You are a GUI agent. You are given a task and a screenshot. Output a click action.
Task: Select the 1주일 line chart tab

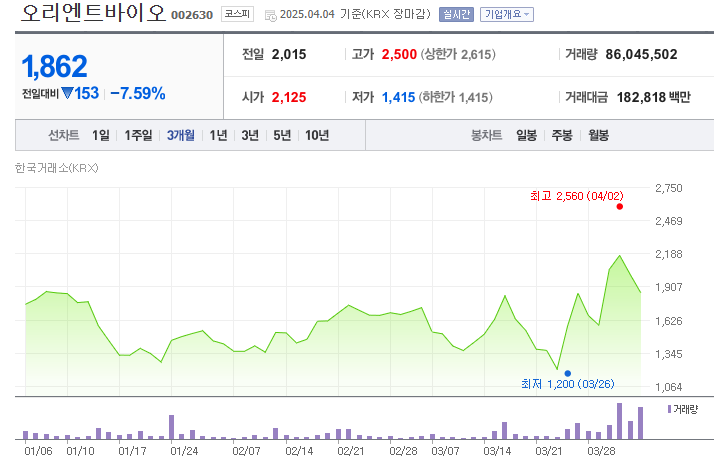[138, 135]
